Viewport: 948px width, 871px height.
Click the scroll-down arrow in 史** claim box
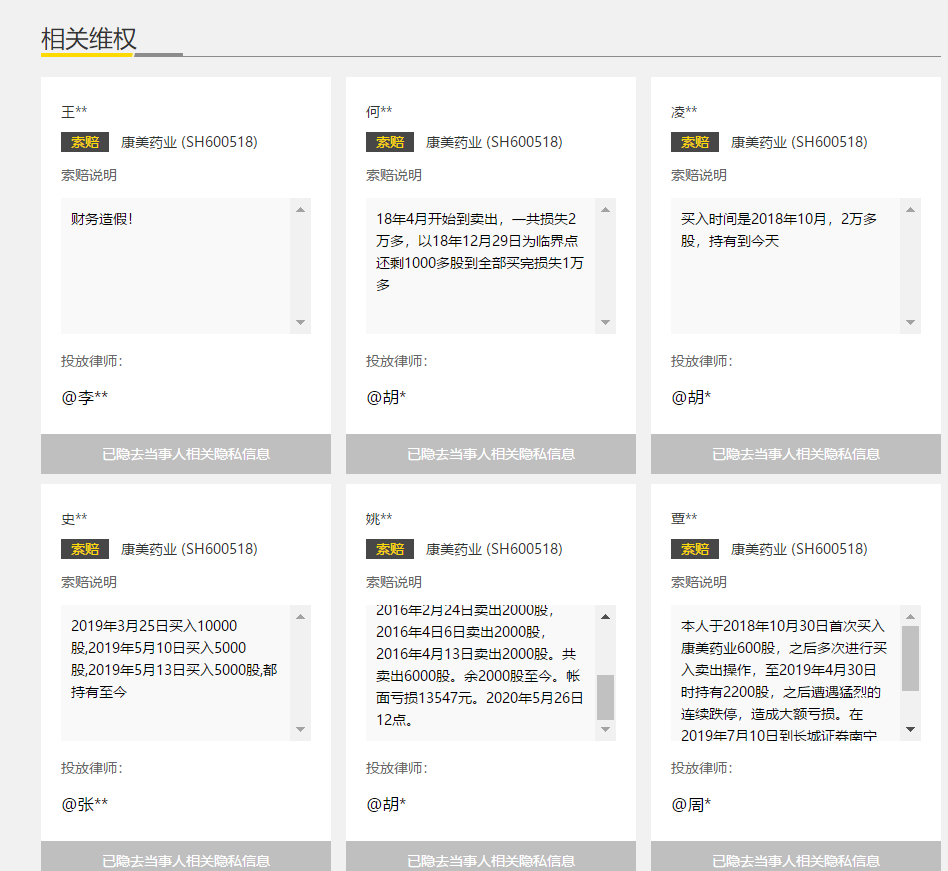[x=300, y=730]
